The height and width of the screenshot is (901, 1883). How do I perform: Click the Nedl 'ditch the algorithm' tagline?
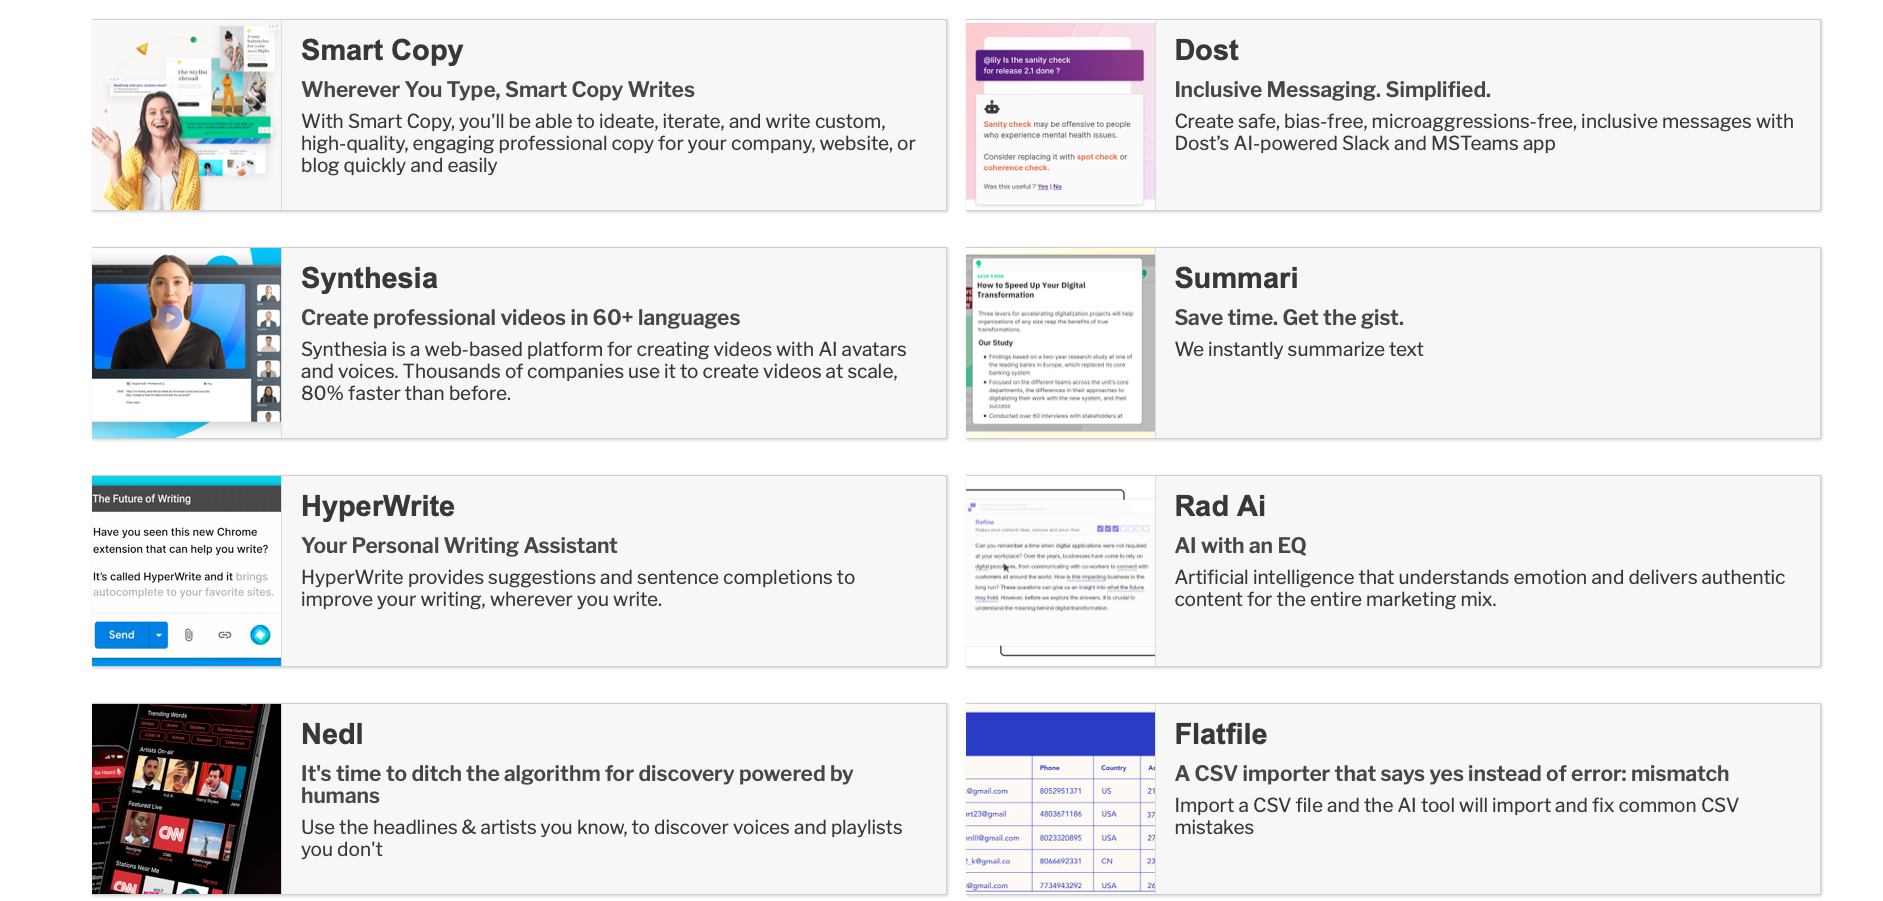pyautogui.click(x=577, y=785)
